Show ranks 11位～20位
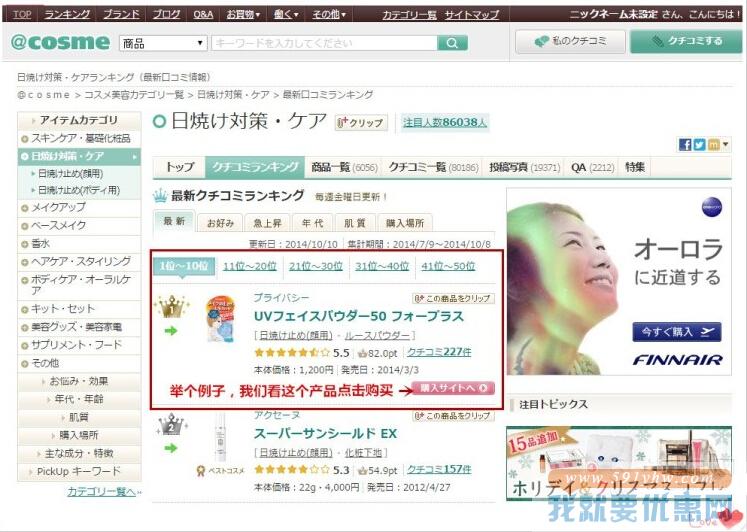 [250, 266]
